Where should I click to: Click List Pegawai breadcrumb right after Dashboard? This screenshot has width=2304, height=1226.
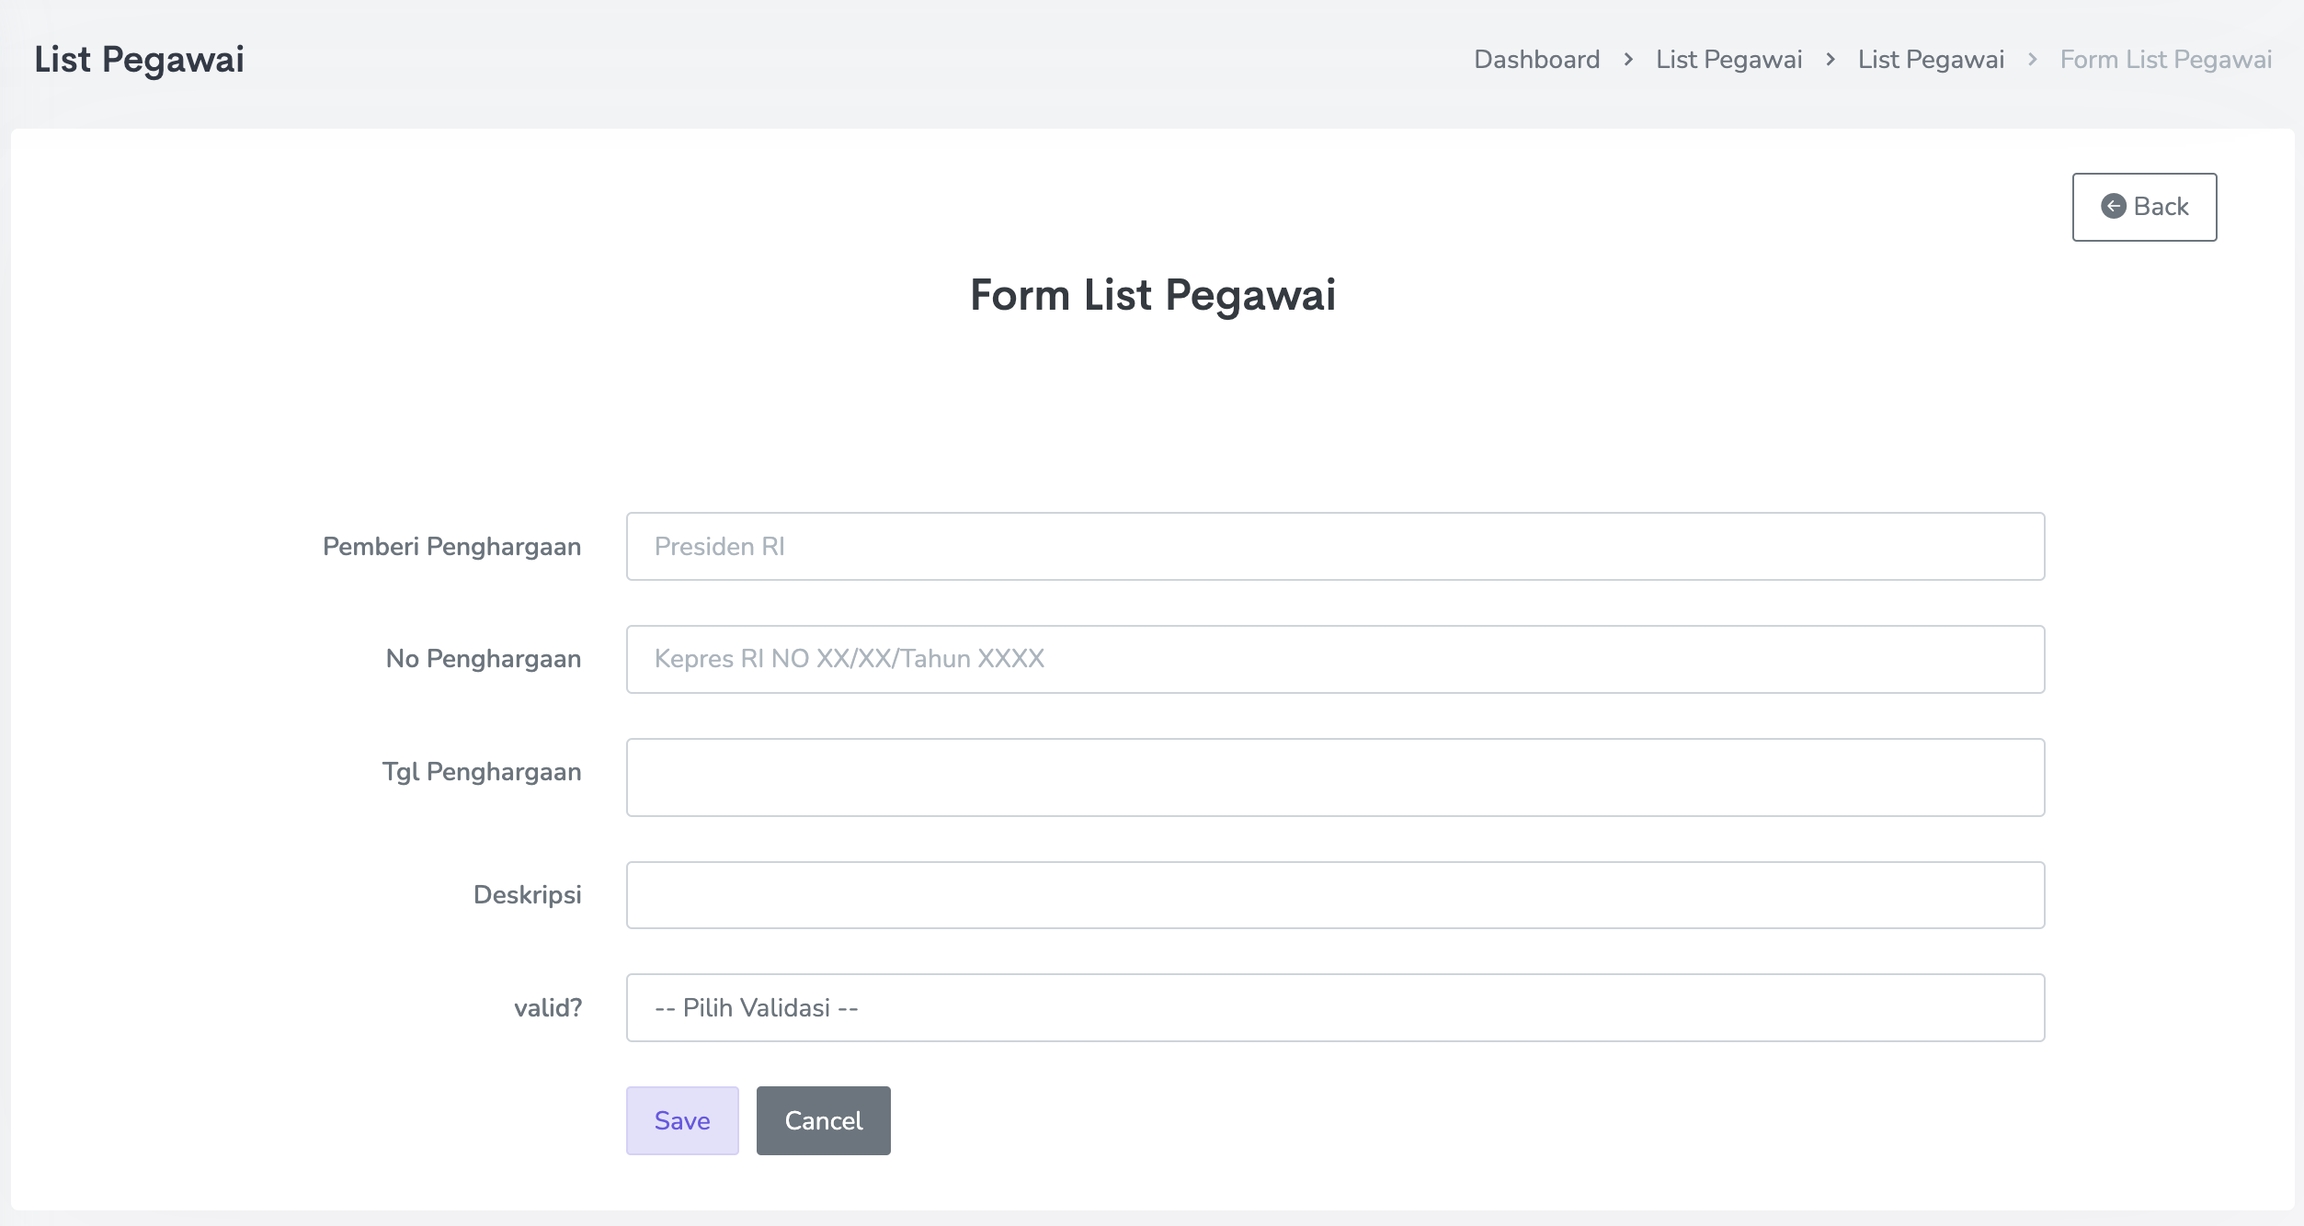(x=1728, y=60)
